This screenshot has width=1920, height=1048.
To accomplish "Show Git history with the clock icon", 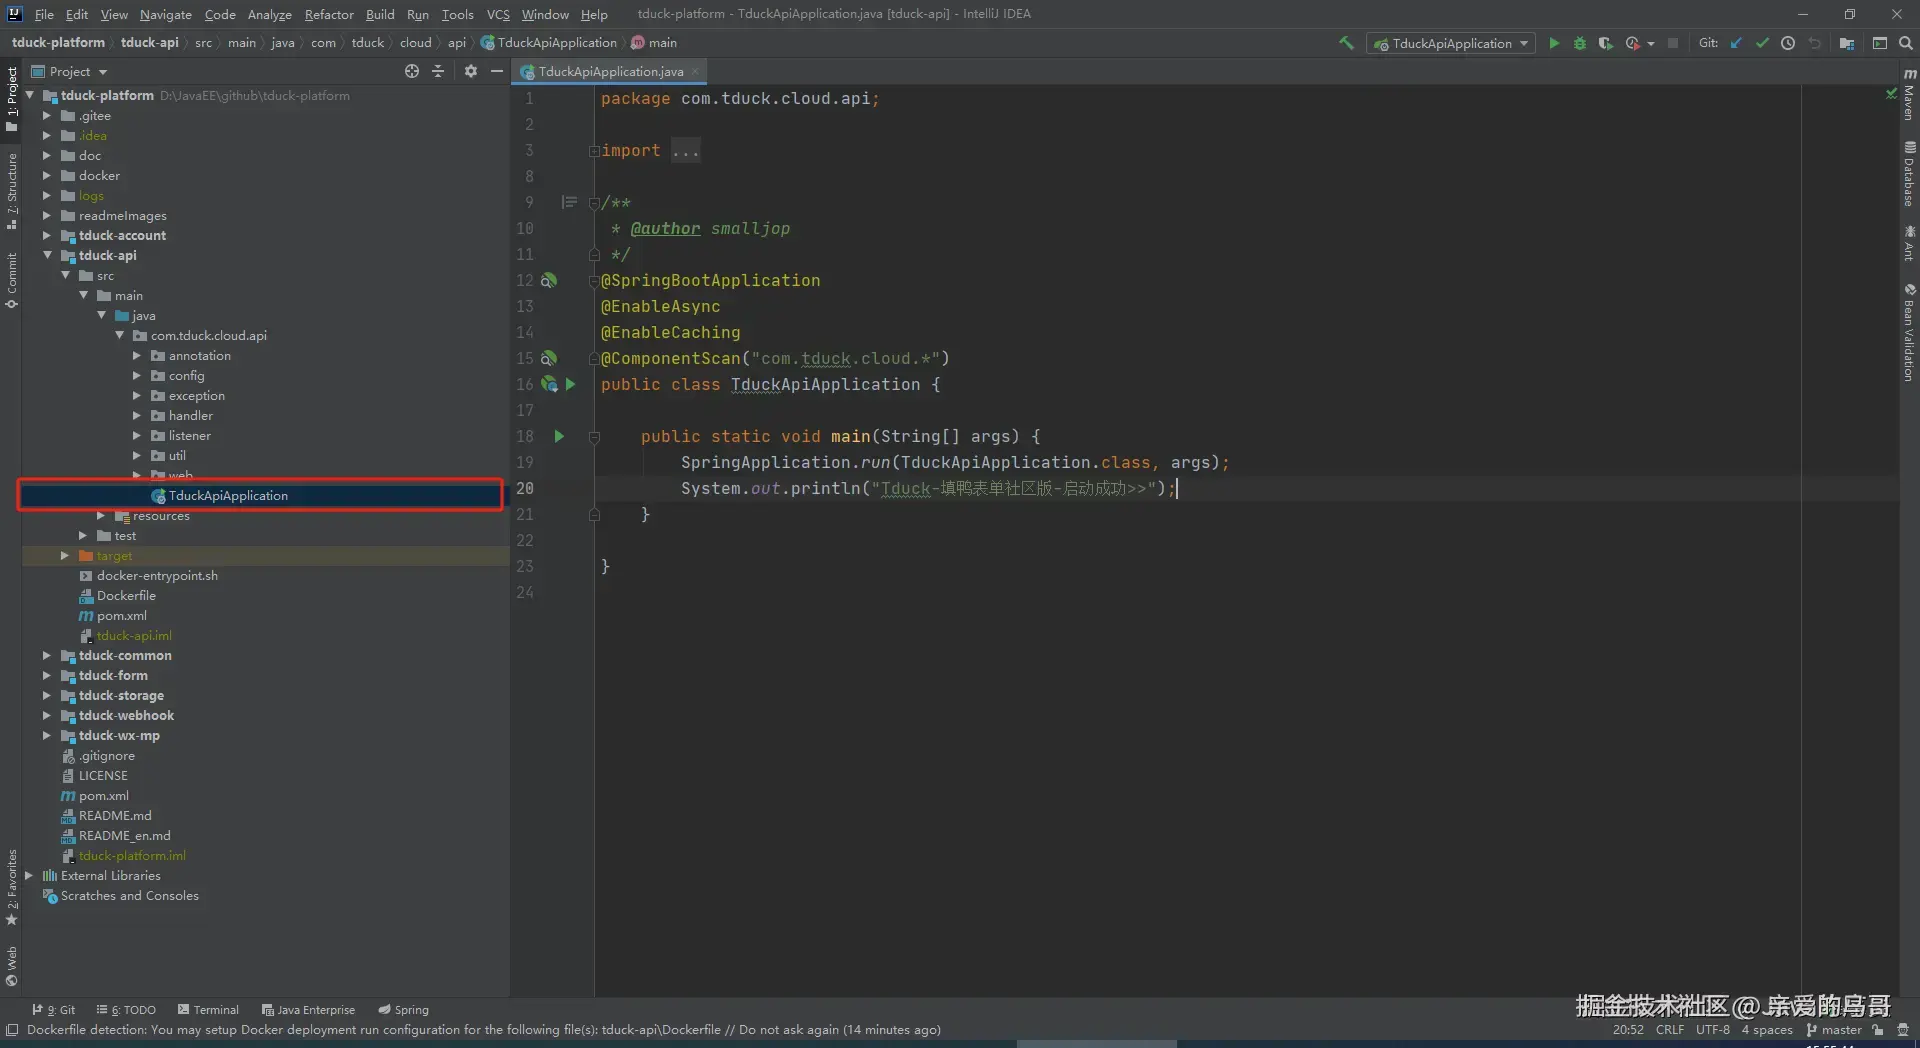I will coord(1788,43).
